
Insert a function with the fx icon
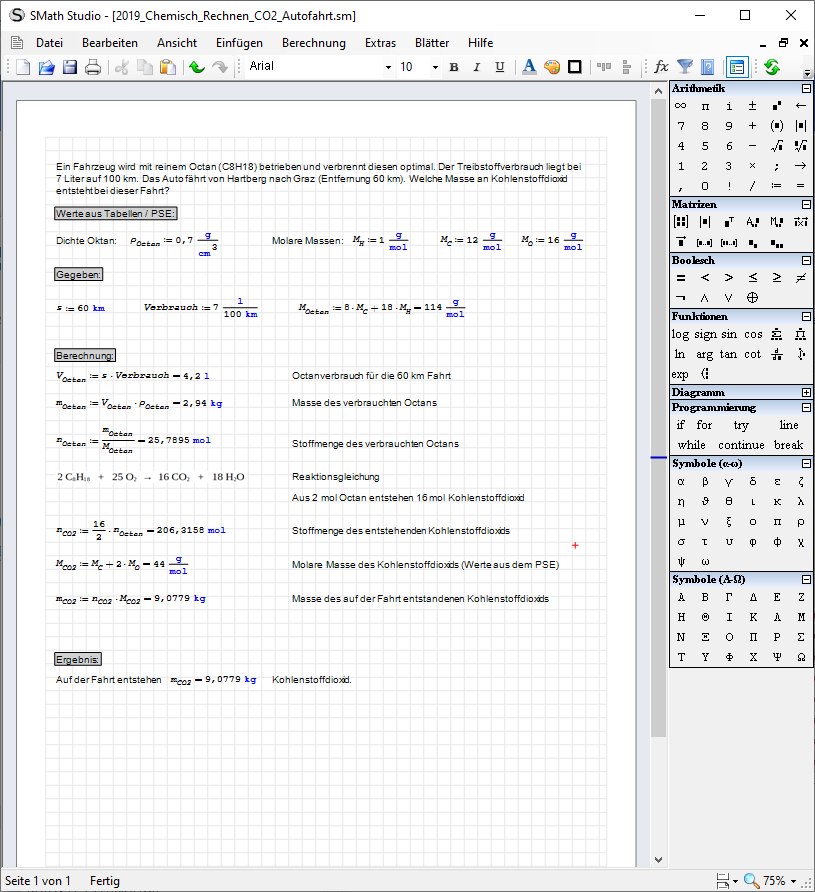pyautogui.click(x=661, y=67)
